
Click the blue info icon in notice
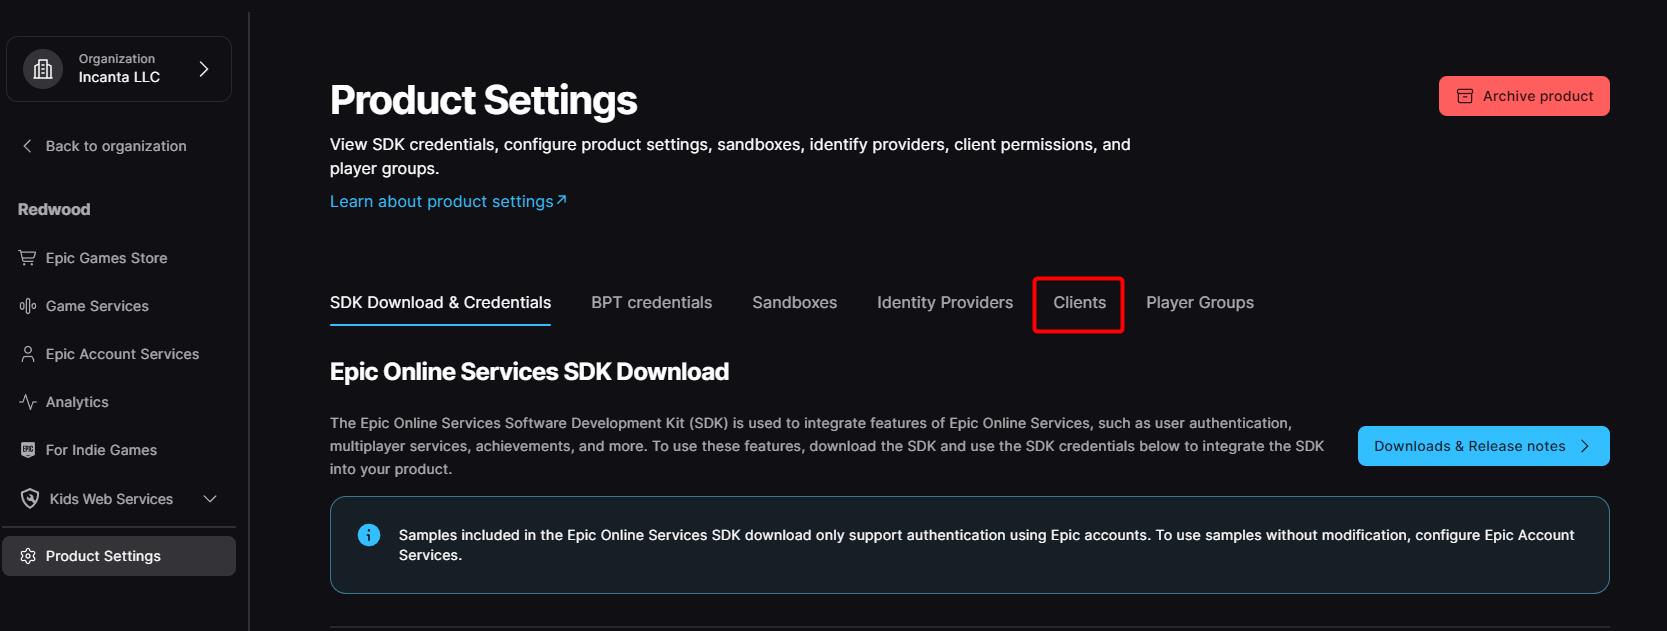[x=369, y=535]
